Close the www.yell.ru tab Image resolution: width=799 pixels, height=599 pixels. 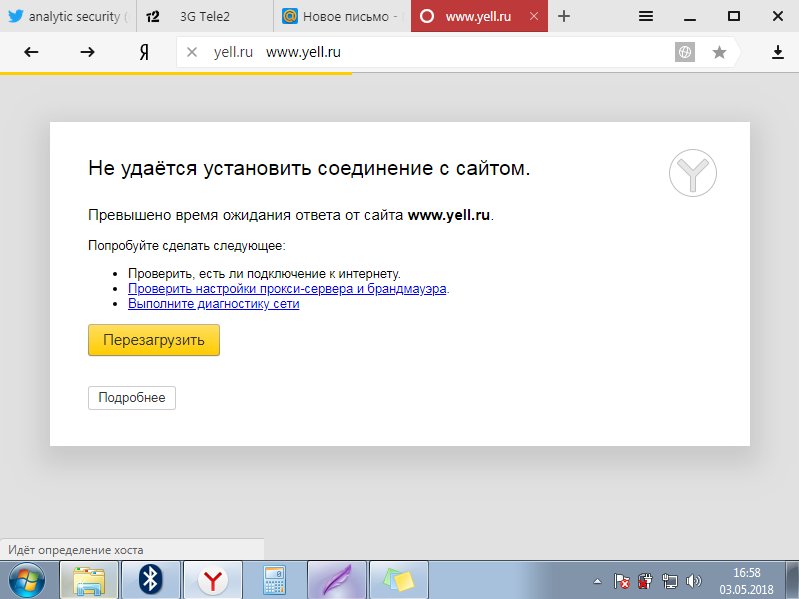(x=534, y=16)
